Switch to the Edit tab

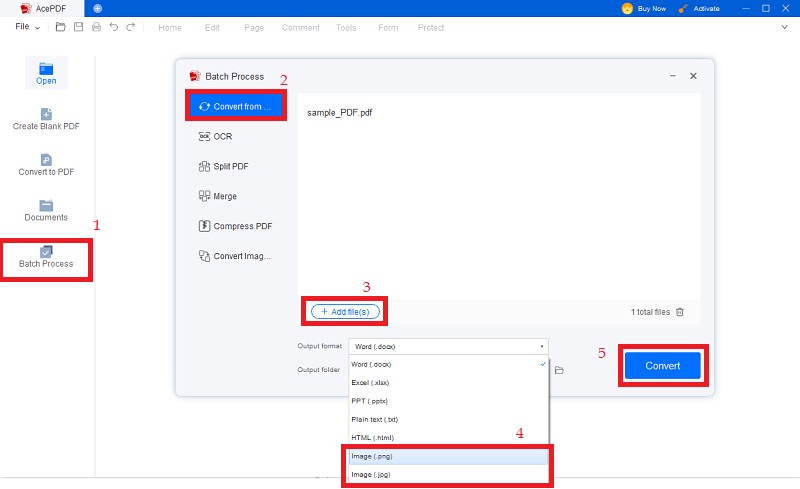[x=212, y=28]
